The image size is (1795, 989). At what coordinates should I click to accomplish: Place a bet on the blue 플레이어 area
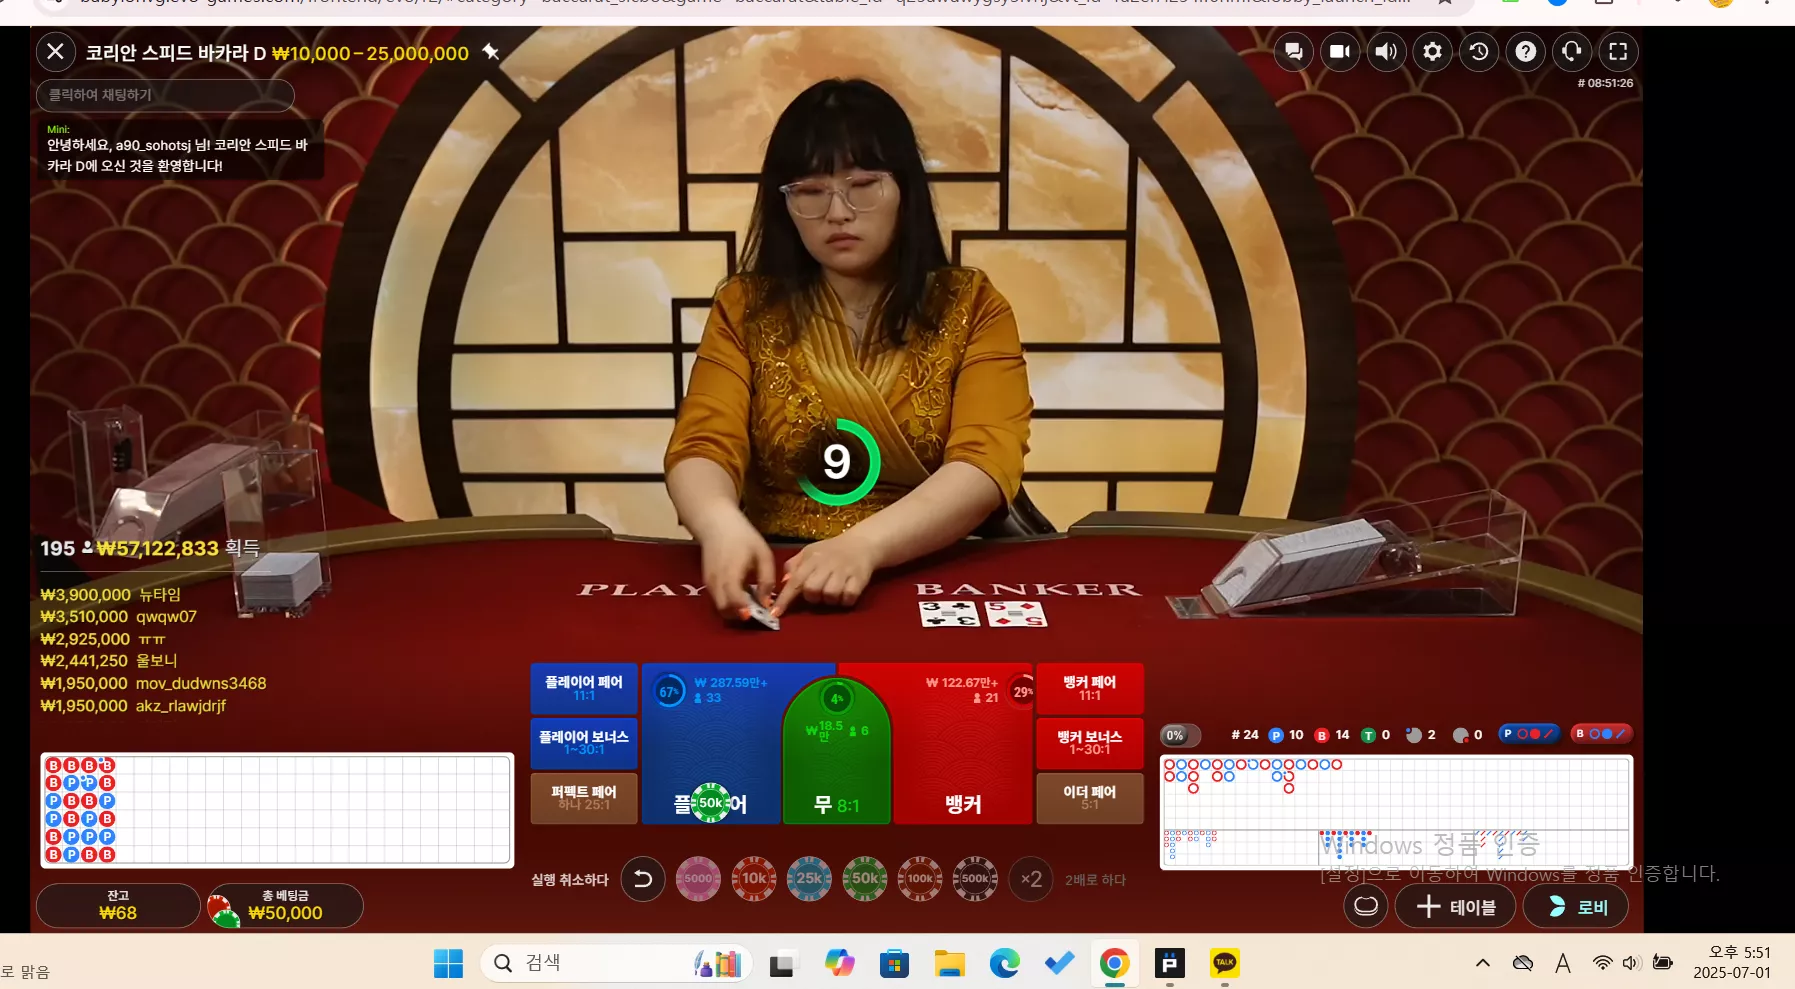(x=710, y=743)
